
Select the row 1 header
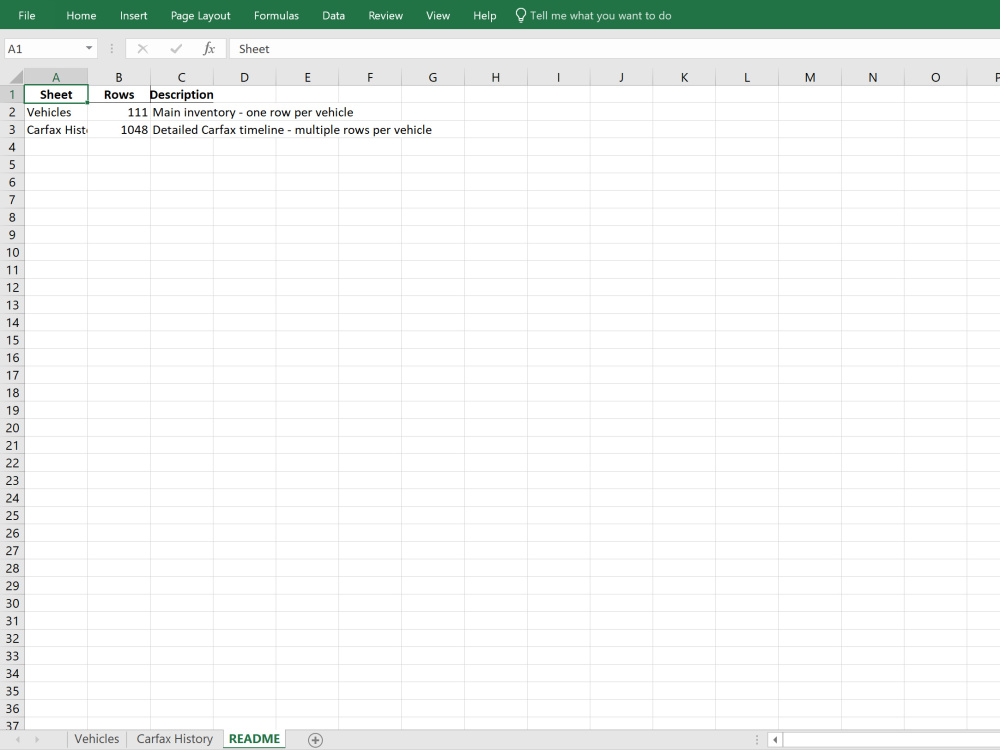(12, 94)
